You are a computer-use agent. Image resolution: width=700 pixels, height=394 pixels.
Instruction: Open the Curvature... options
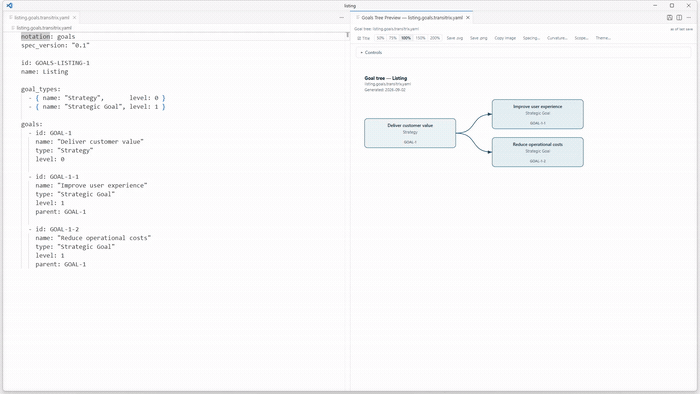(x=557, y=38)
